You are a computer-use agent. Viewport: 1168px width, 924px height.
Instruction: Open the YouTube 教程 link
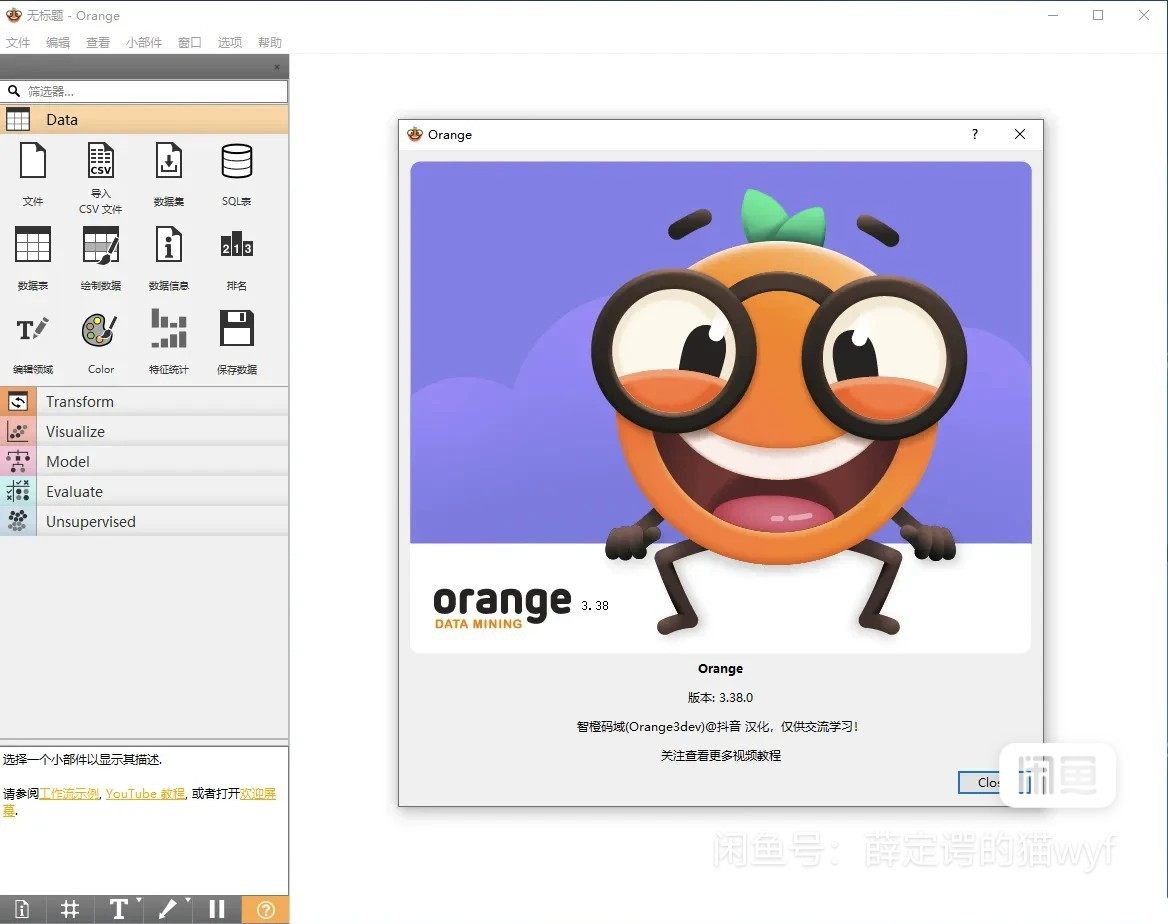(x=145, y=794)
